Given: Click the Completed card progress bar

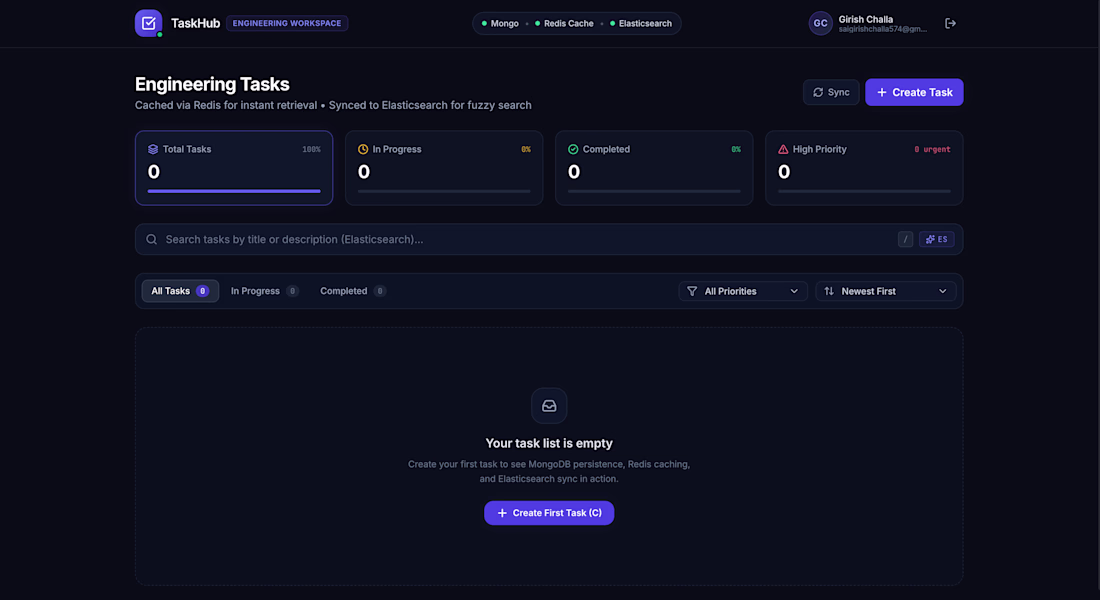Looking at the screenshot, I should pos(654,191).
